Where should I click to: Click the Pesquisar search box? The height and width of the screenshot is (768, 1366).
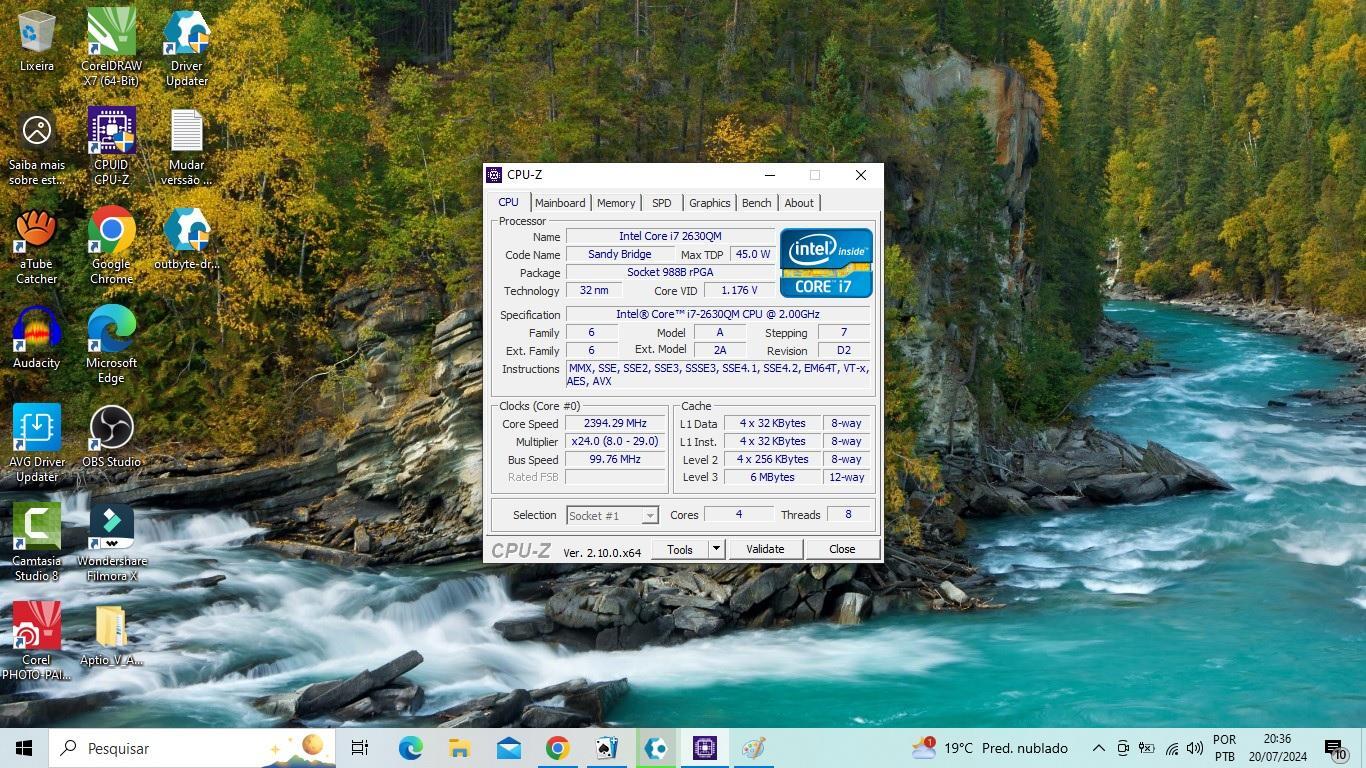point(192,748)
